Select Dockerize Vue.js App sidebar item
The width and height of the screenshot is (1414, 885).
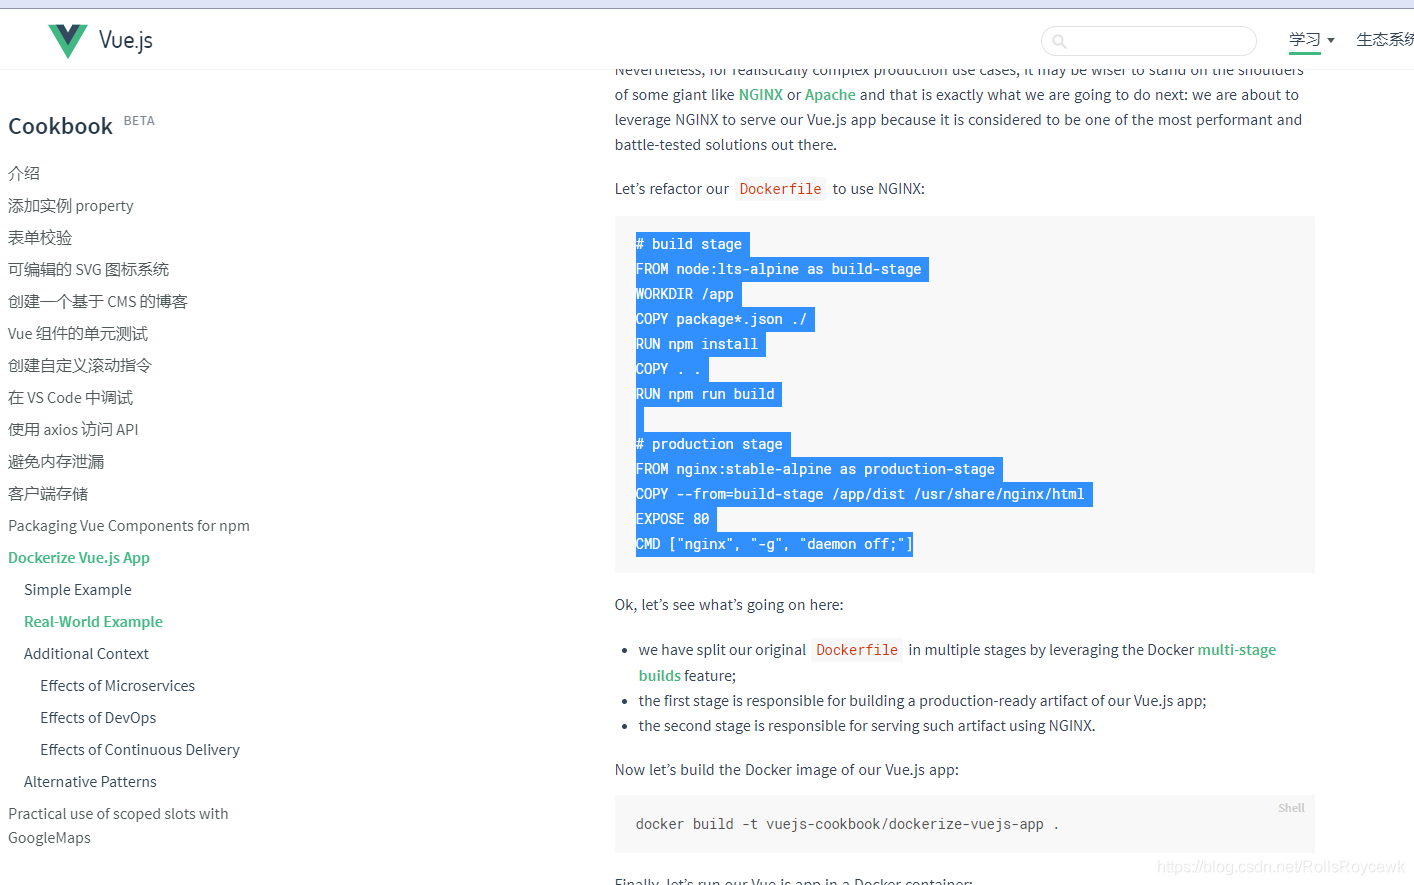79,558
